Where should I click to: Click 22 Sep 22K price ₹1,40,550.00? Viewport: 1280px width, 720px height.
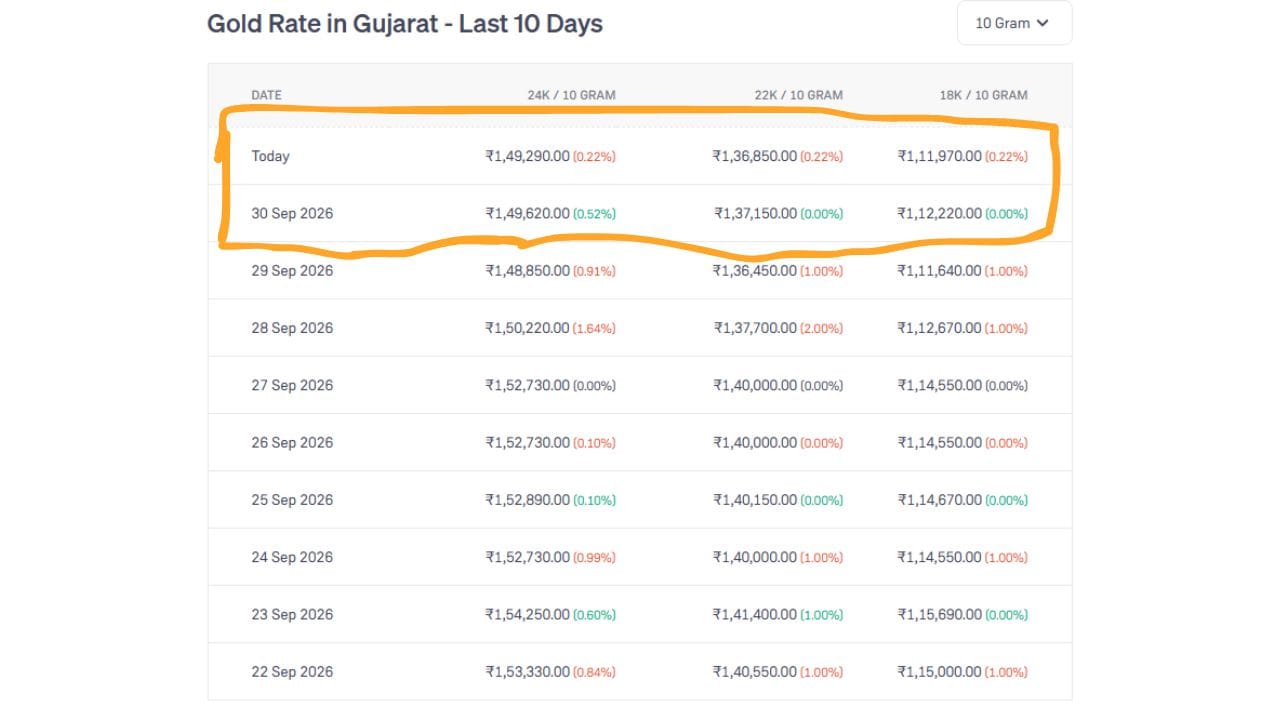click(755, 672)
